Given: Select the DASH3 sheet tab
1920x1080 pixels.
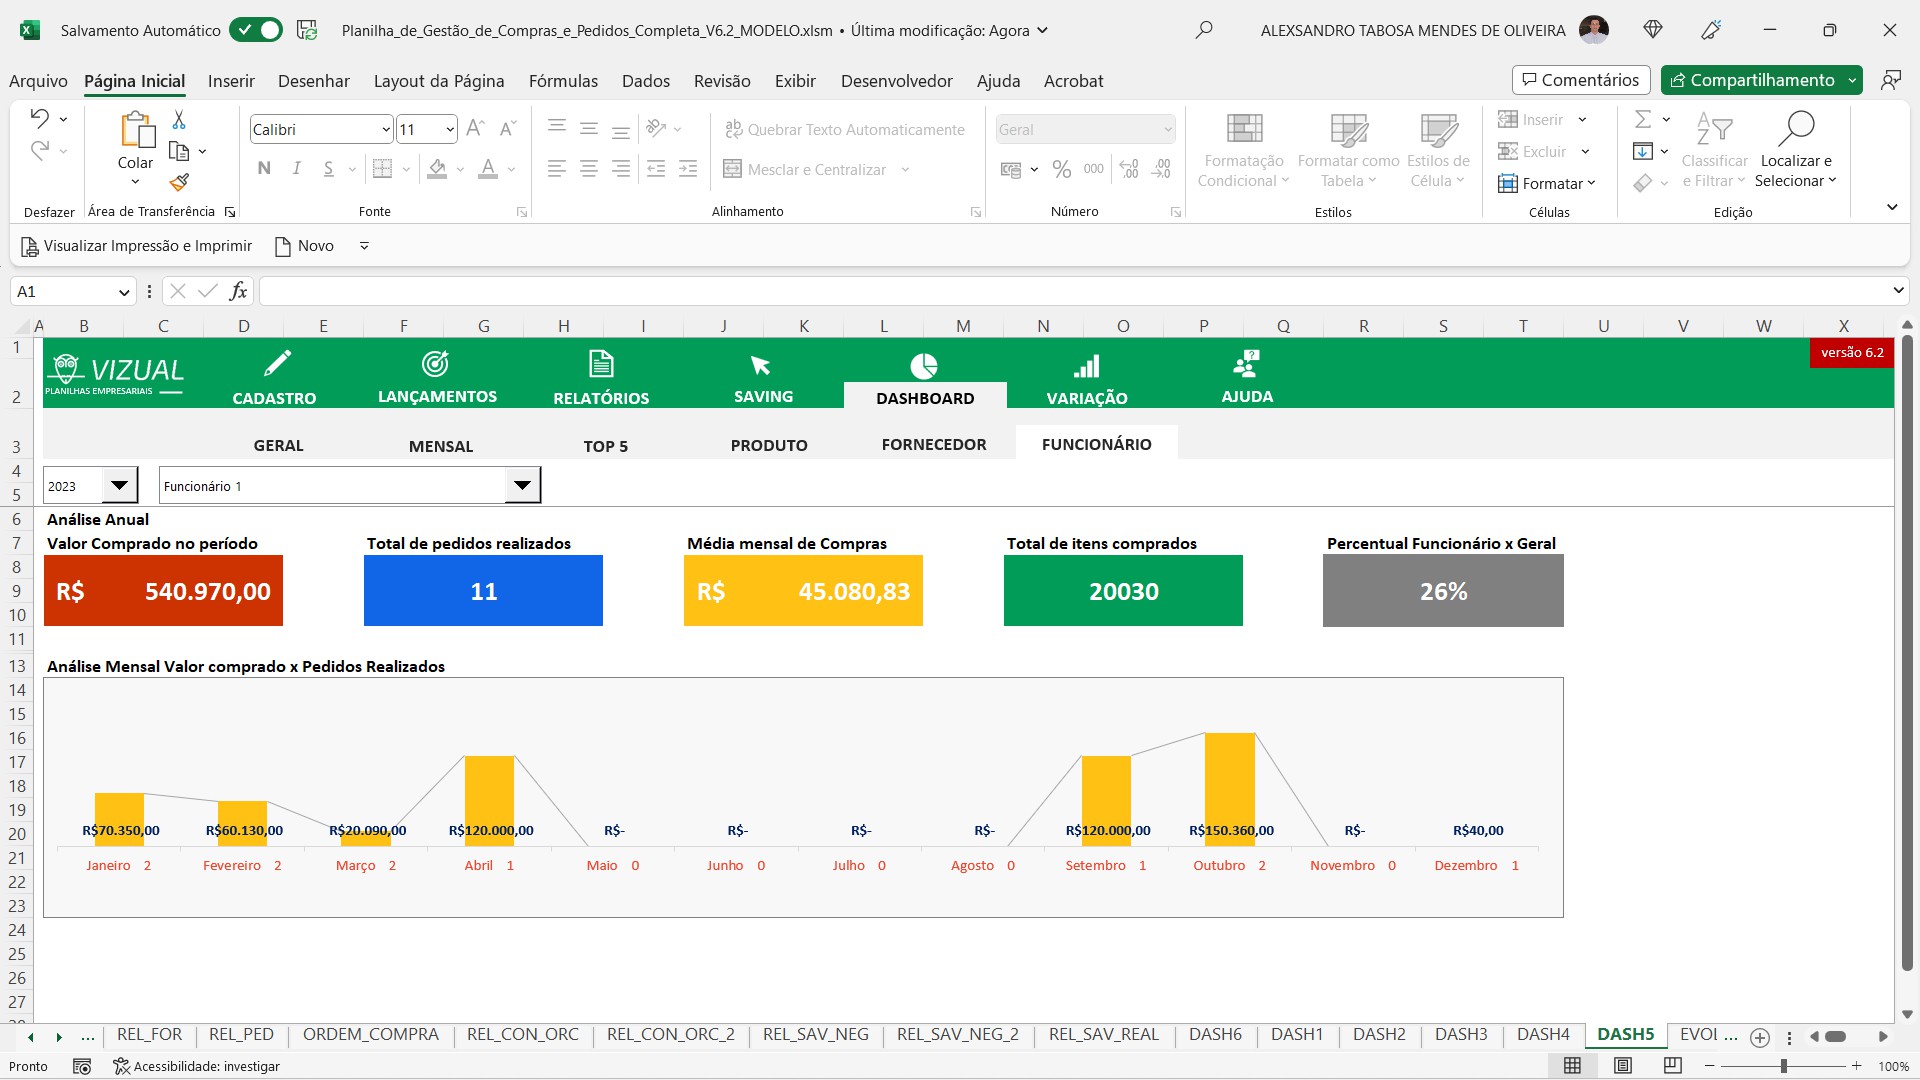Looking at the screenshot, I should [1460, 1035].
